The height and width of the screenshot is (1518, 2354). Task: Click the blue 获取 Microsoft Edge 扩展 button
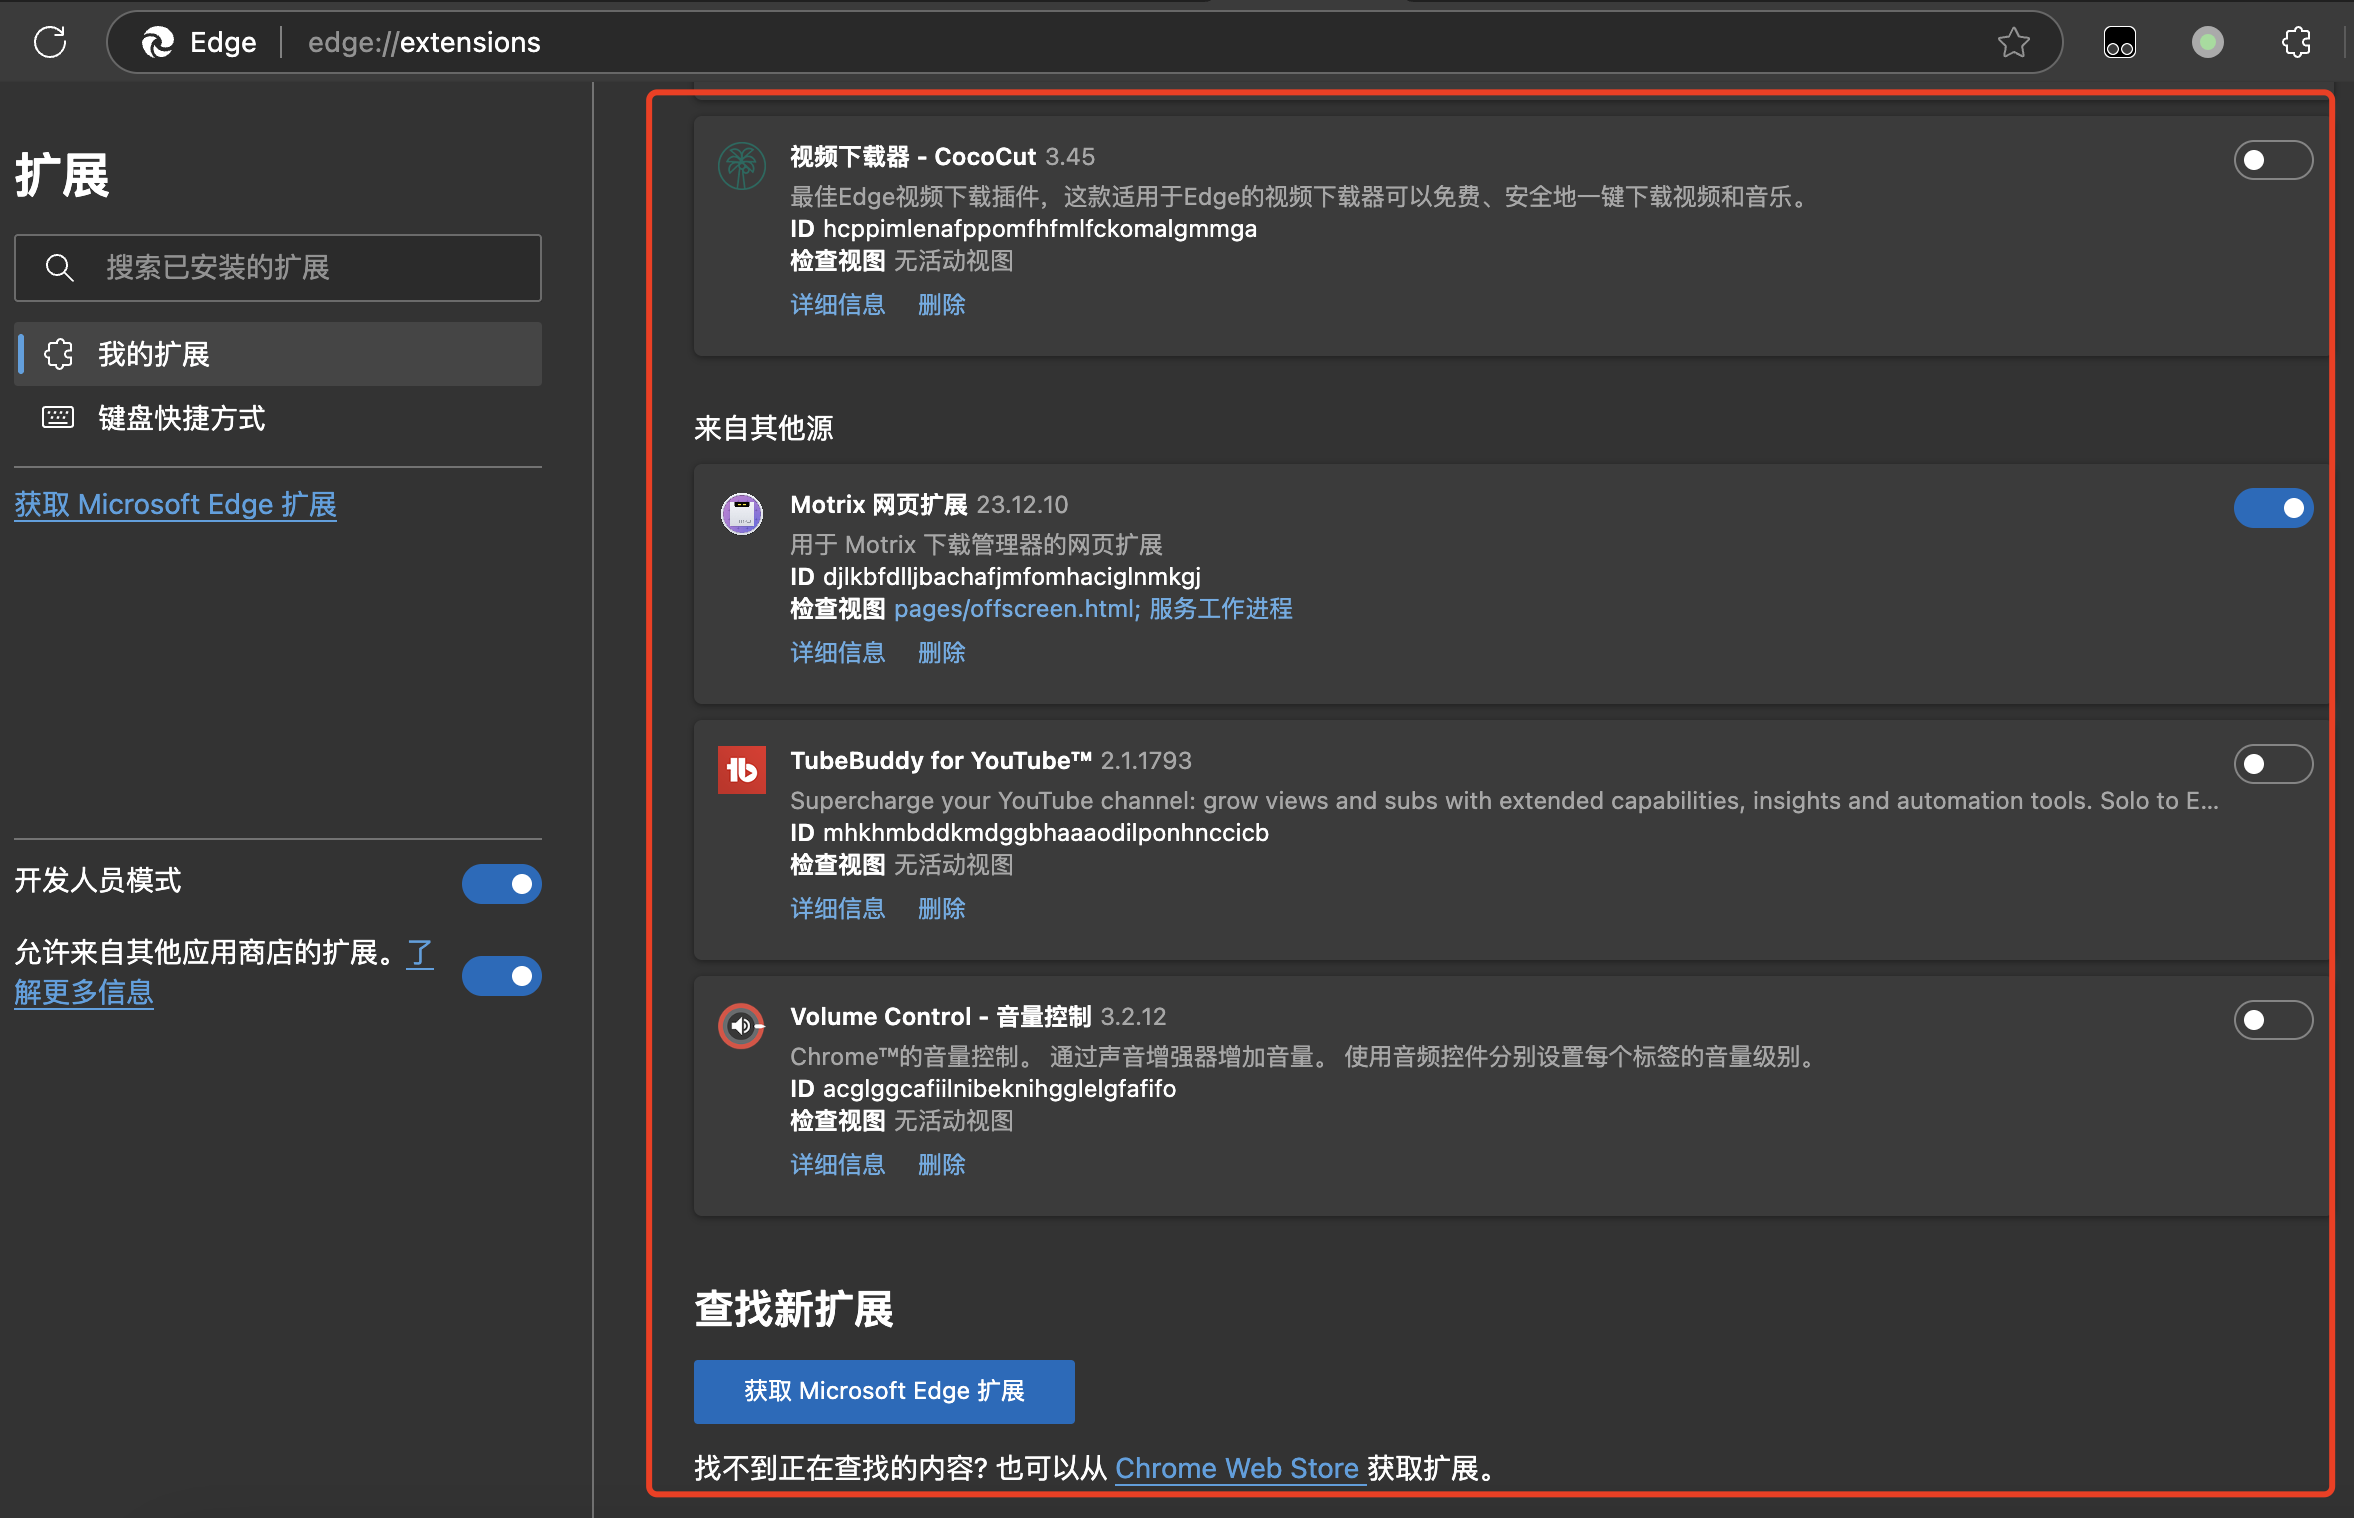click(x=884, y=1391)
